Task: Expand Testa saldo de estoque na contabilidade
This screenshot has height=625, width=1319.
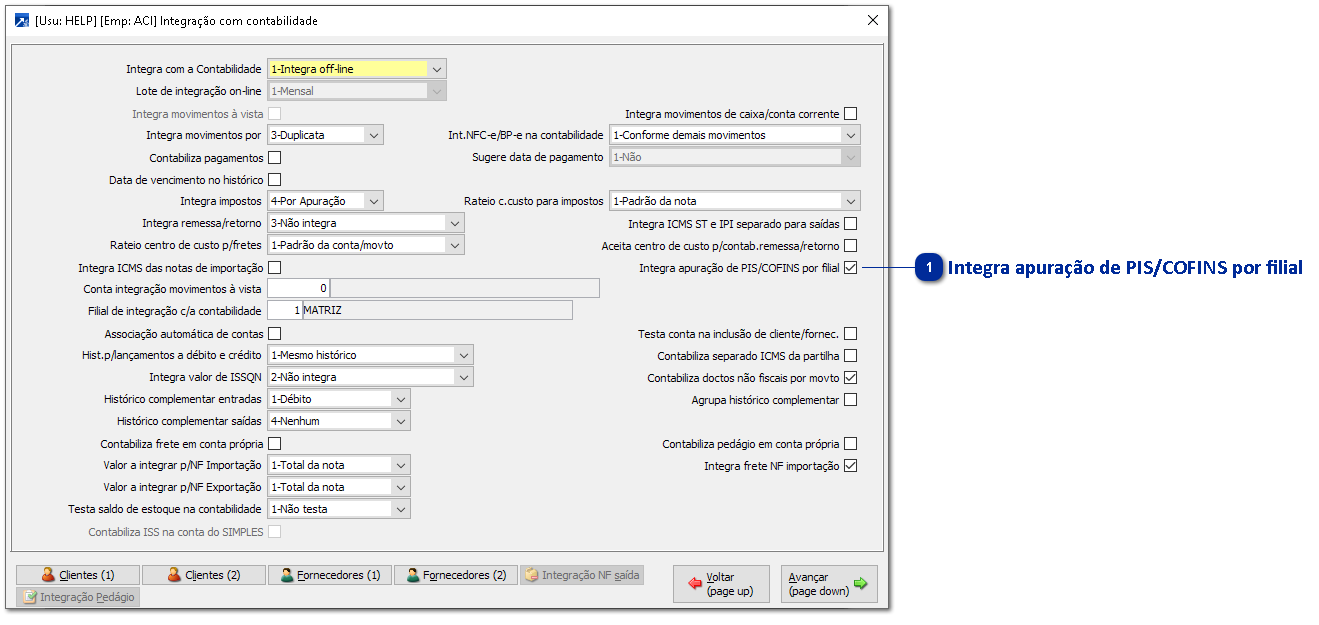Action: [399, 509]
